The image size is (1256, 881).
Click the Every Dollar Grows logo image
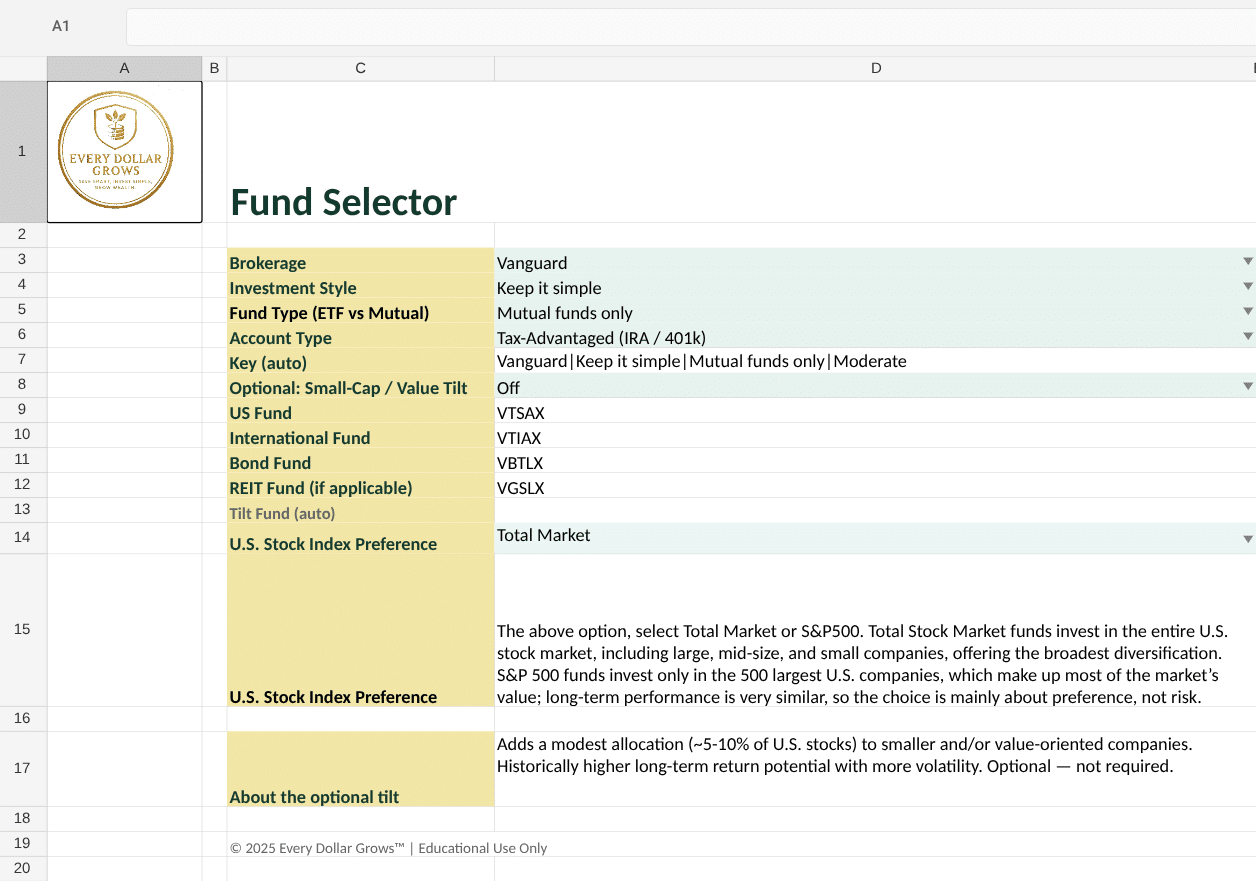(116, 150)
